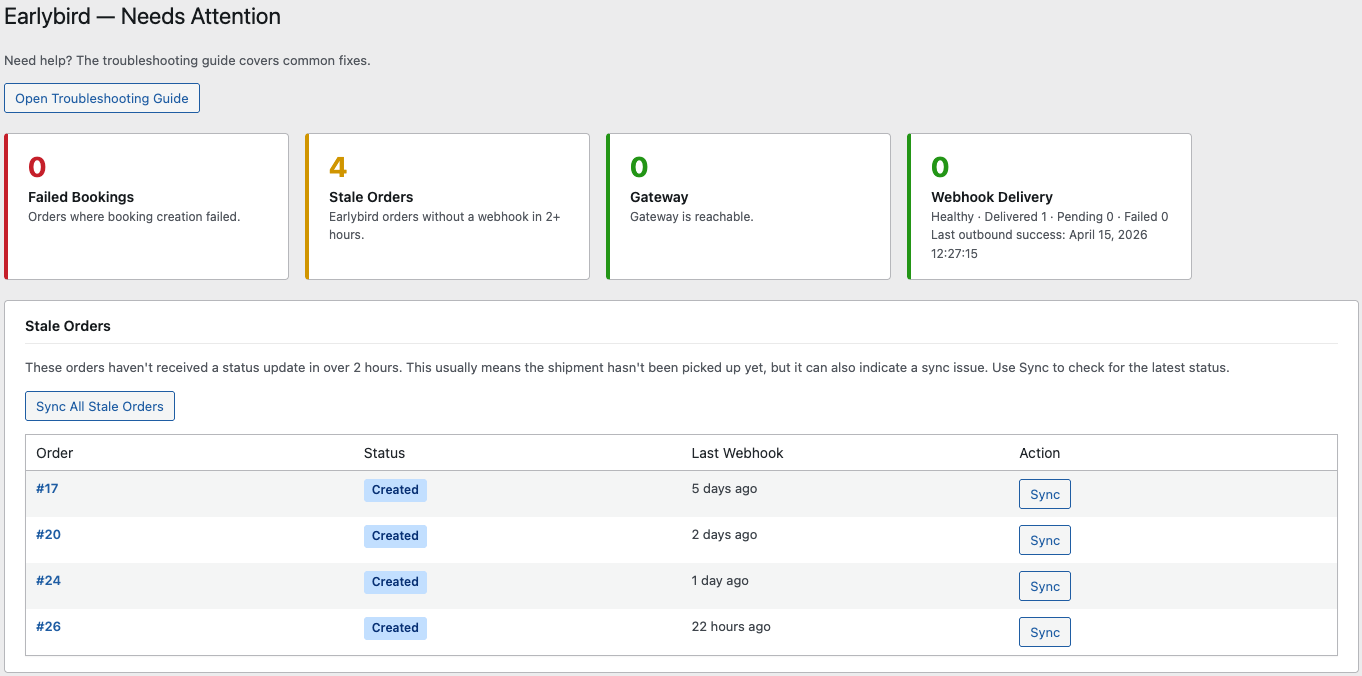This screenshot has width=1362, height=676.
Task: Sync order #17
Action: coord(1045,494)
